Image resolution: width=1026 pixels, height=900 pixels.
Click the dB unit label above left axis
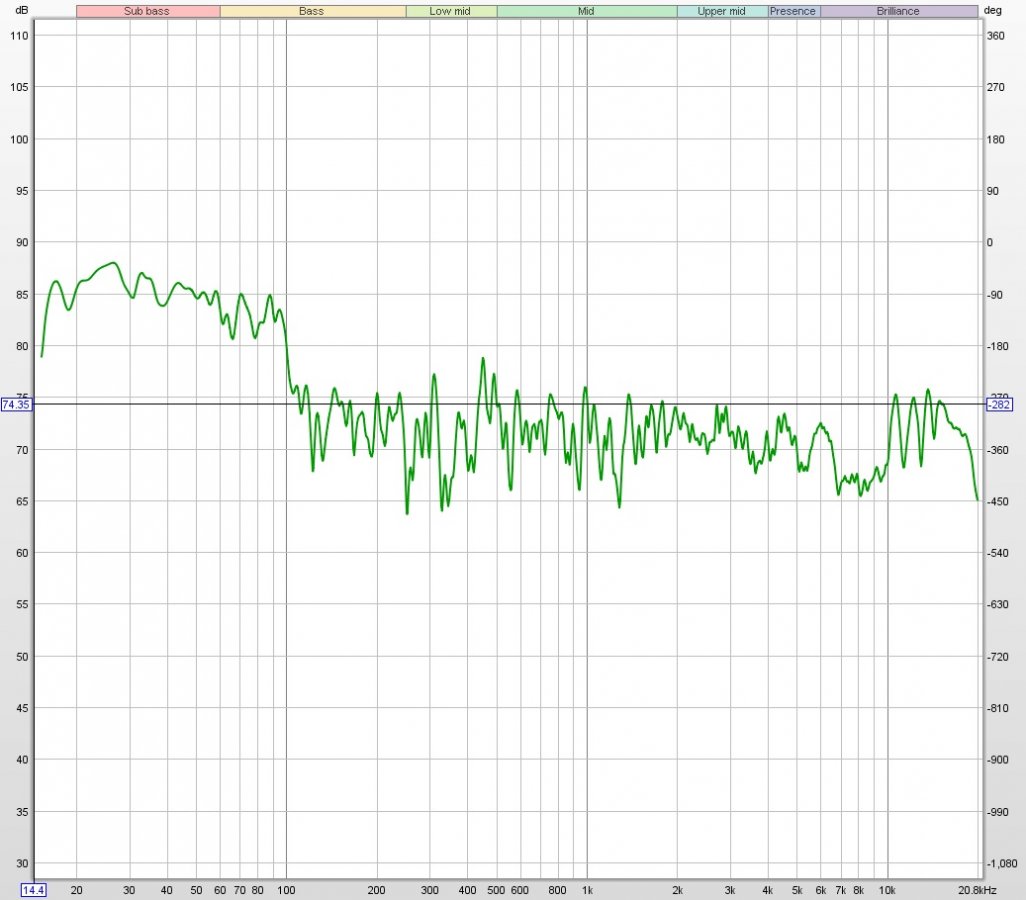tap(22, 10)
